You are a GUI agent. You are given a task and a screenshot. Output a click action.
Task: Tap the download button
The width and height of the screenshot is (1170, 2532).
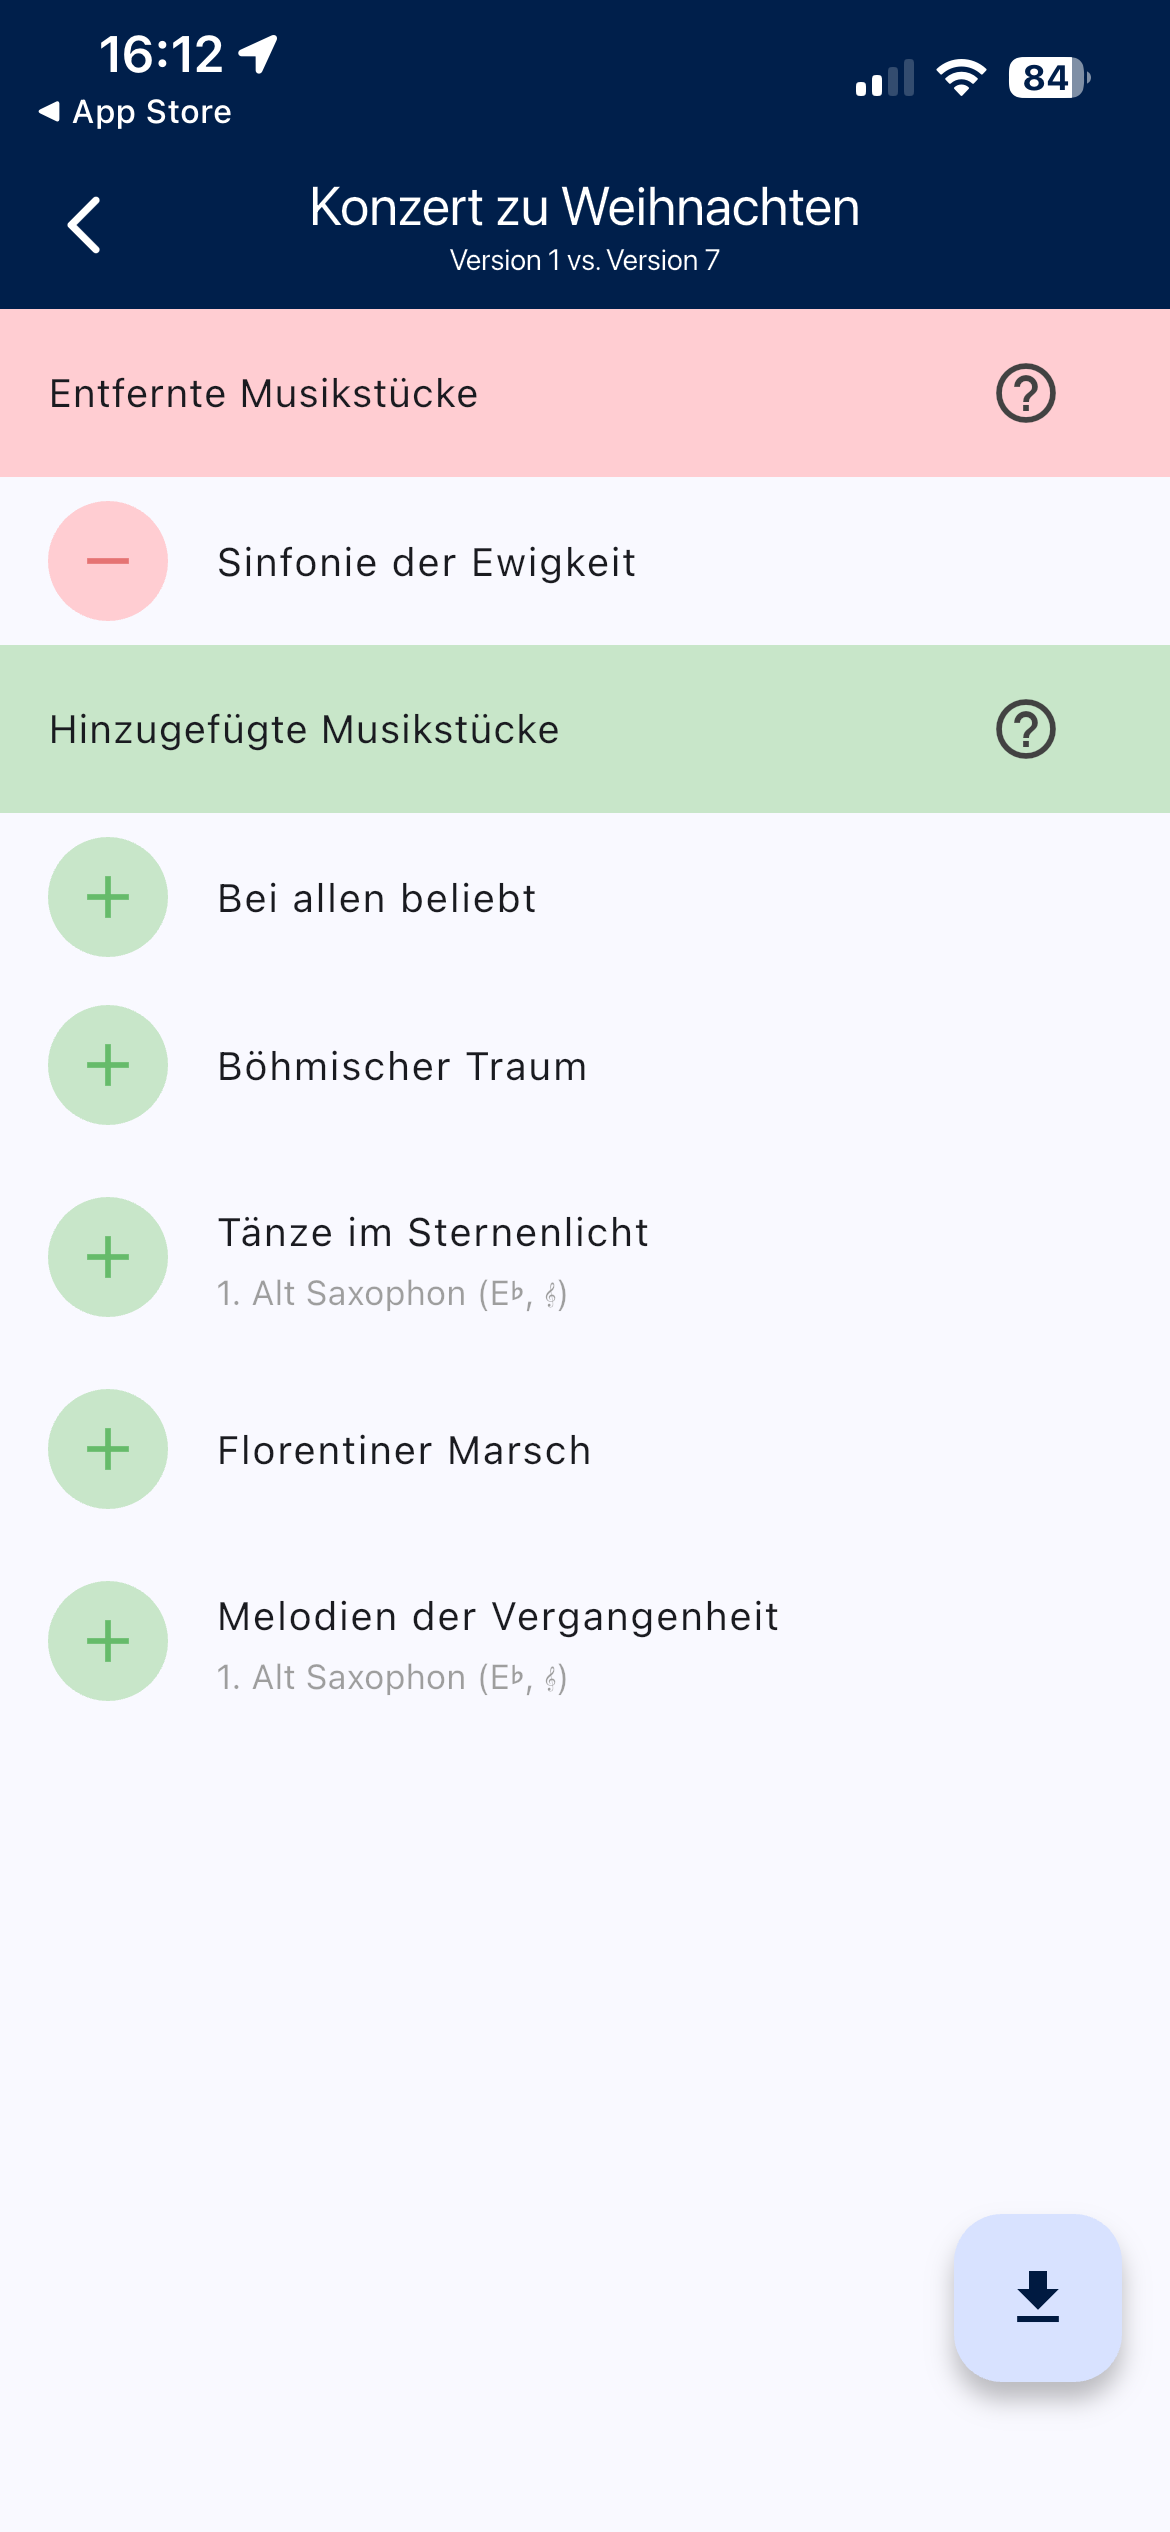(x=1037, y=2297)
